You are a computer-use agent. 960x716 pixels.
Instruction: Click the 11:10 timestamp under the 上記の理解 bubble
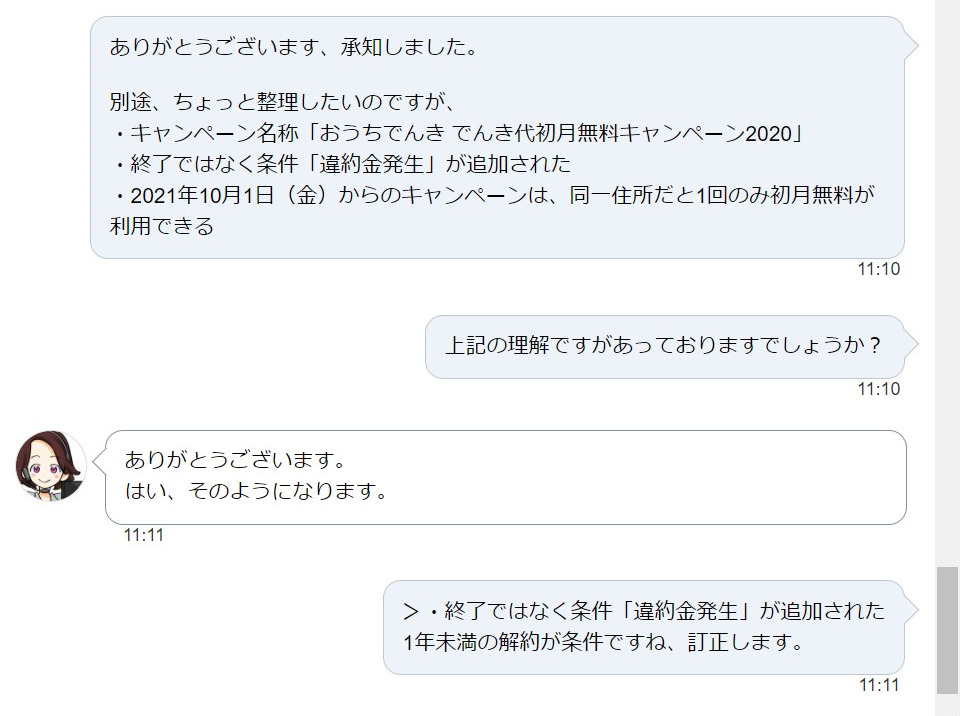pyautogui.click(x=879, y=389)
